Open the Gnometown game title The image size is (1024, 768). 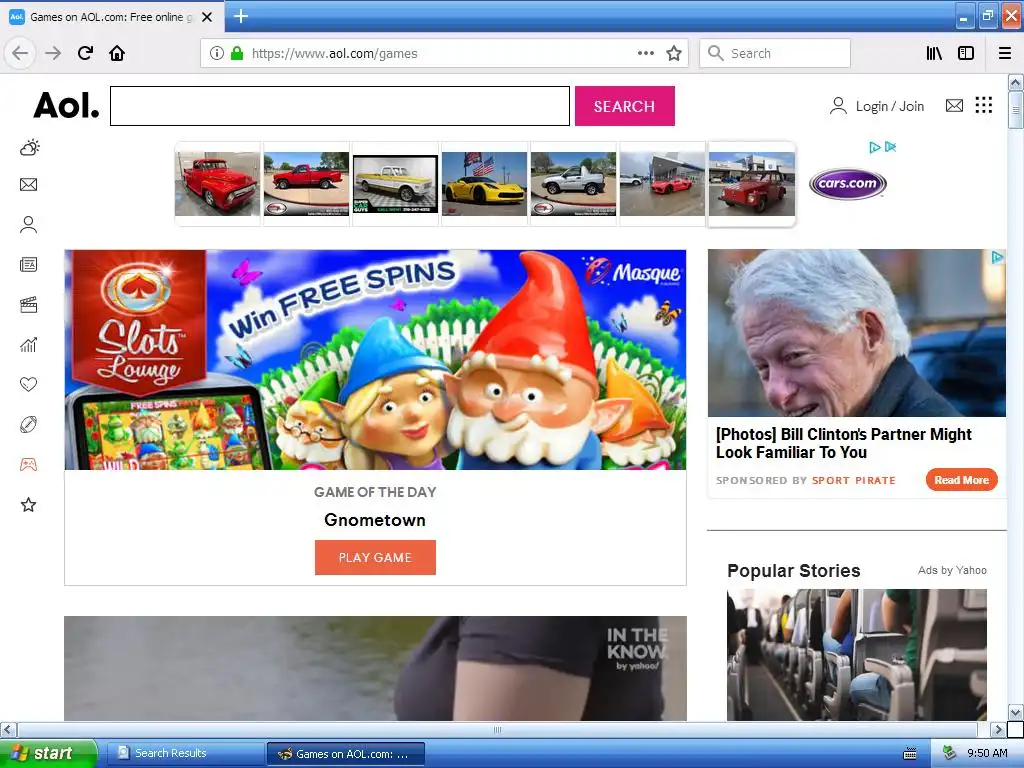(x=375, y=520)
